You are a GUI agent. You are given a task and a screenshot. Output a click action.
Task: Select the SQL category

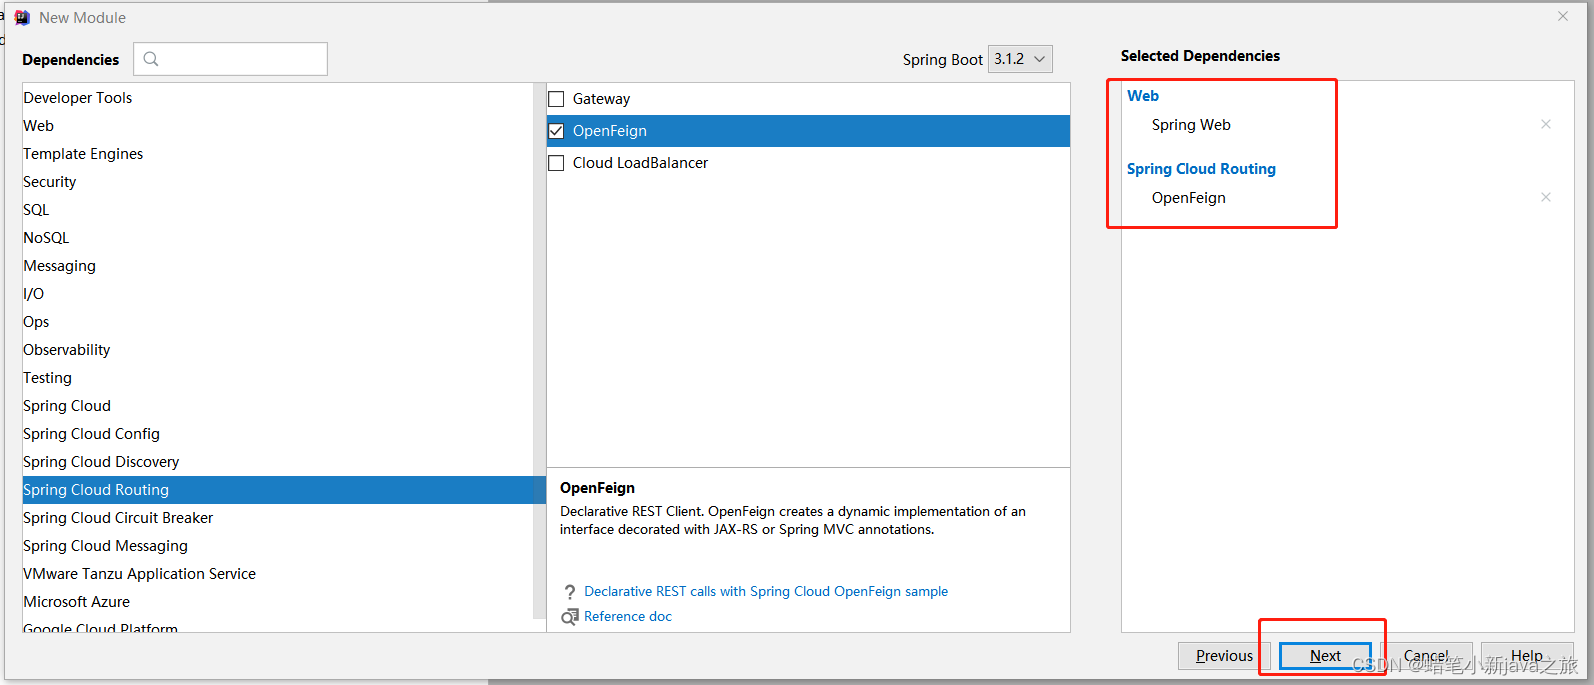(278, 210)
